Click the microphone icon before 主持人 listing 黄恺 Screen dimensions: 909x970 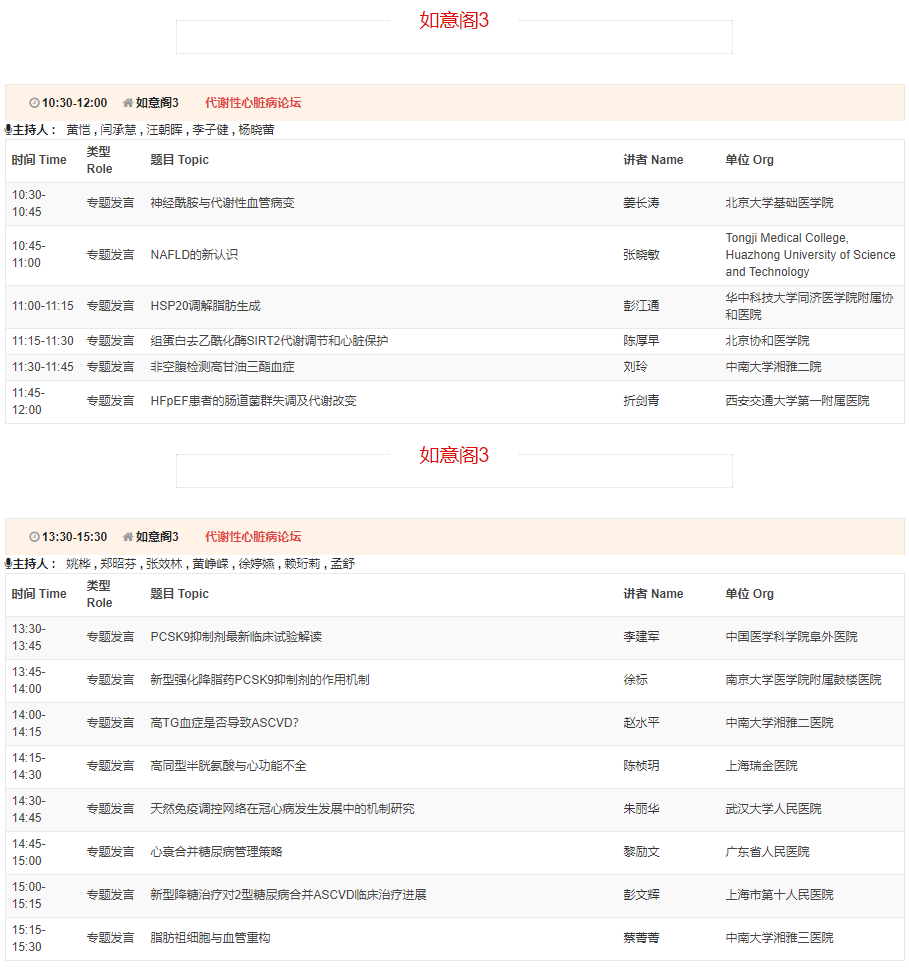pyautogui.click(x=8, y=130)
